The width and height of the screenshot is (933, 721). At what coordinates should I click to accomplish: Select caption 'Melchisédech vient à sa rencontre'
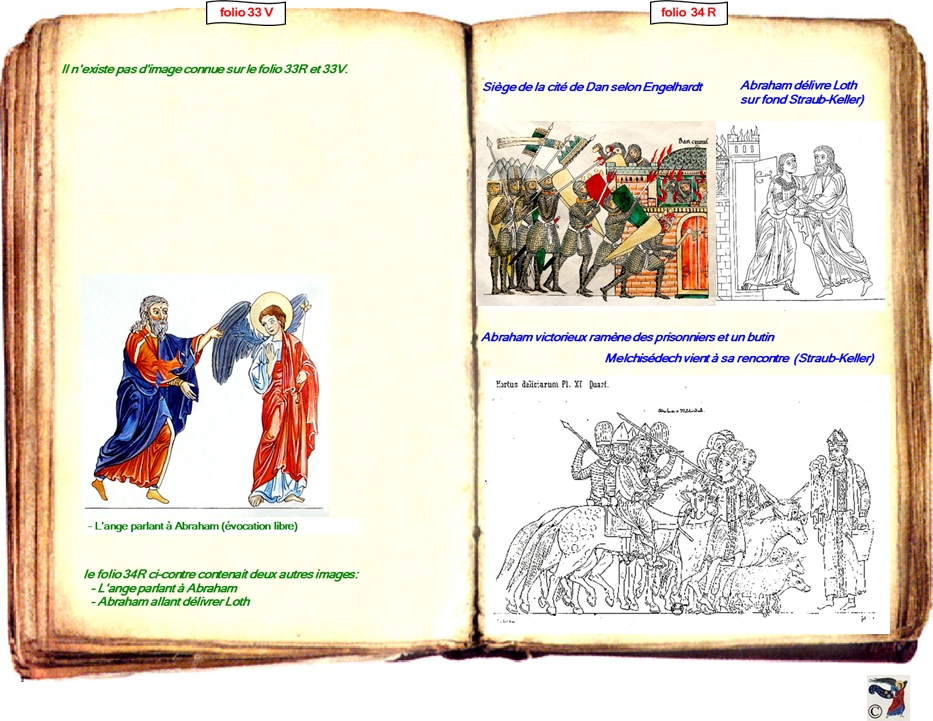coord(697,358)
